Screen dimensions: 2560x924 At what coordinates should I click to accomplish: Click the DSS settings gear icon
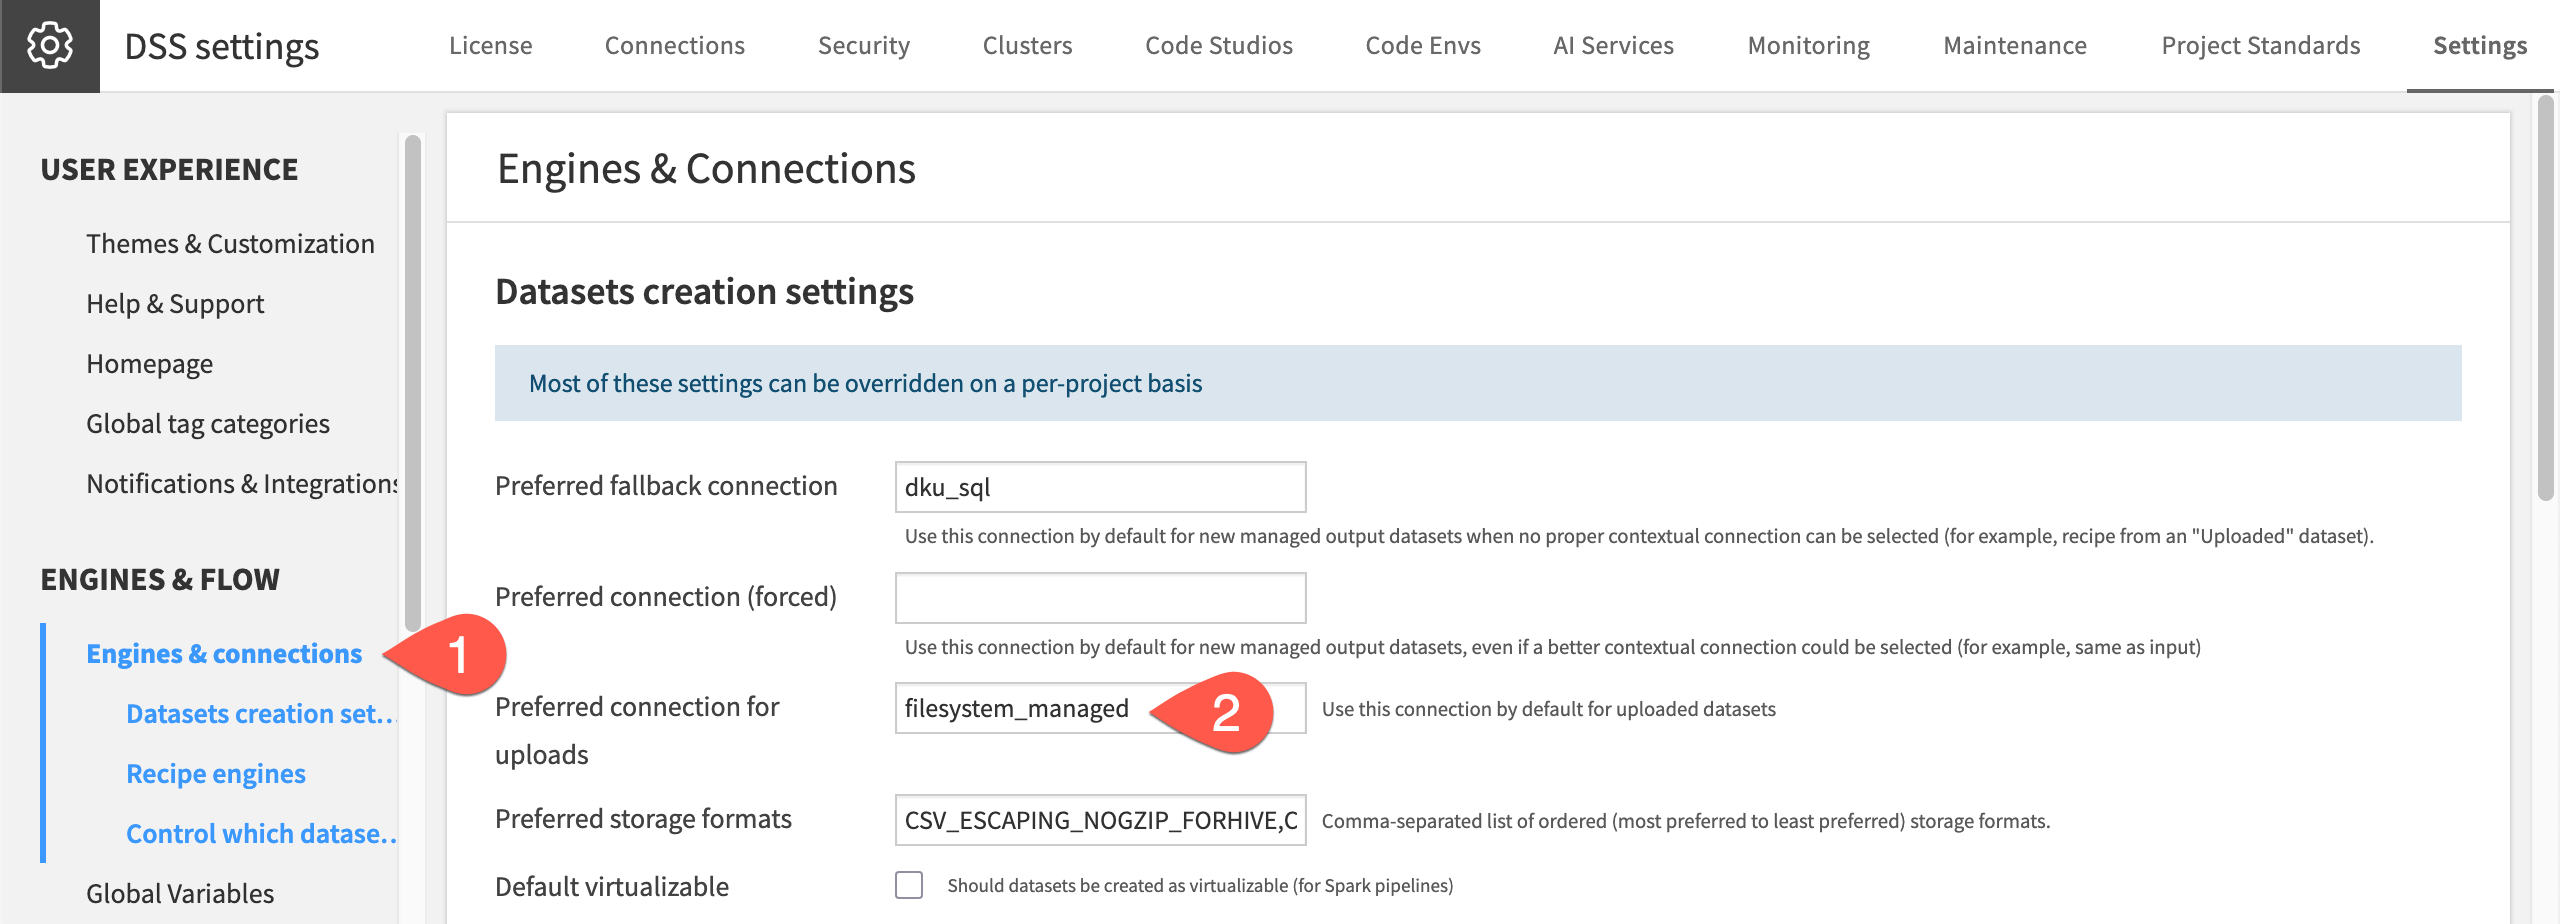pos(49,46)
